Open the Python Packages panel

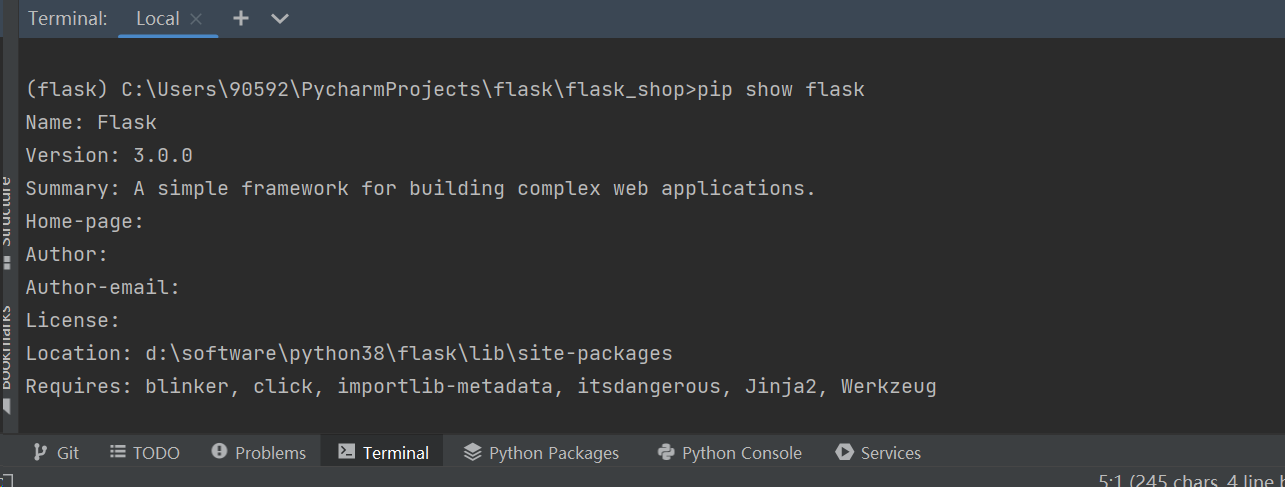pyautogui.click(x=541, y=453)
